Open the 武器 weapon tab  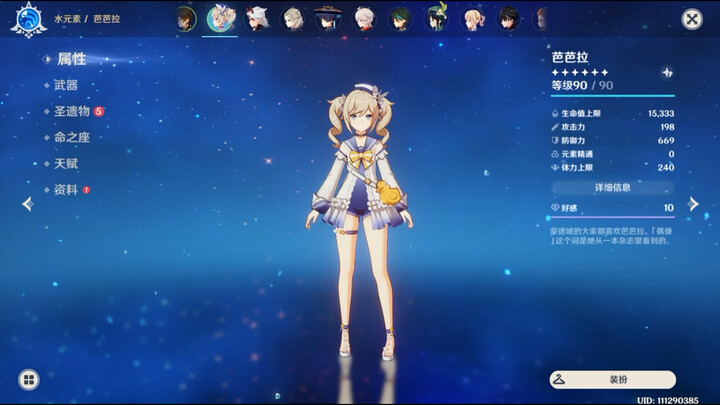(66, 85)
